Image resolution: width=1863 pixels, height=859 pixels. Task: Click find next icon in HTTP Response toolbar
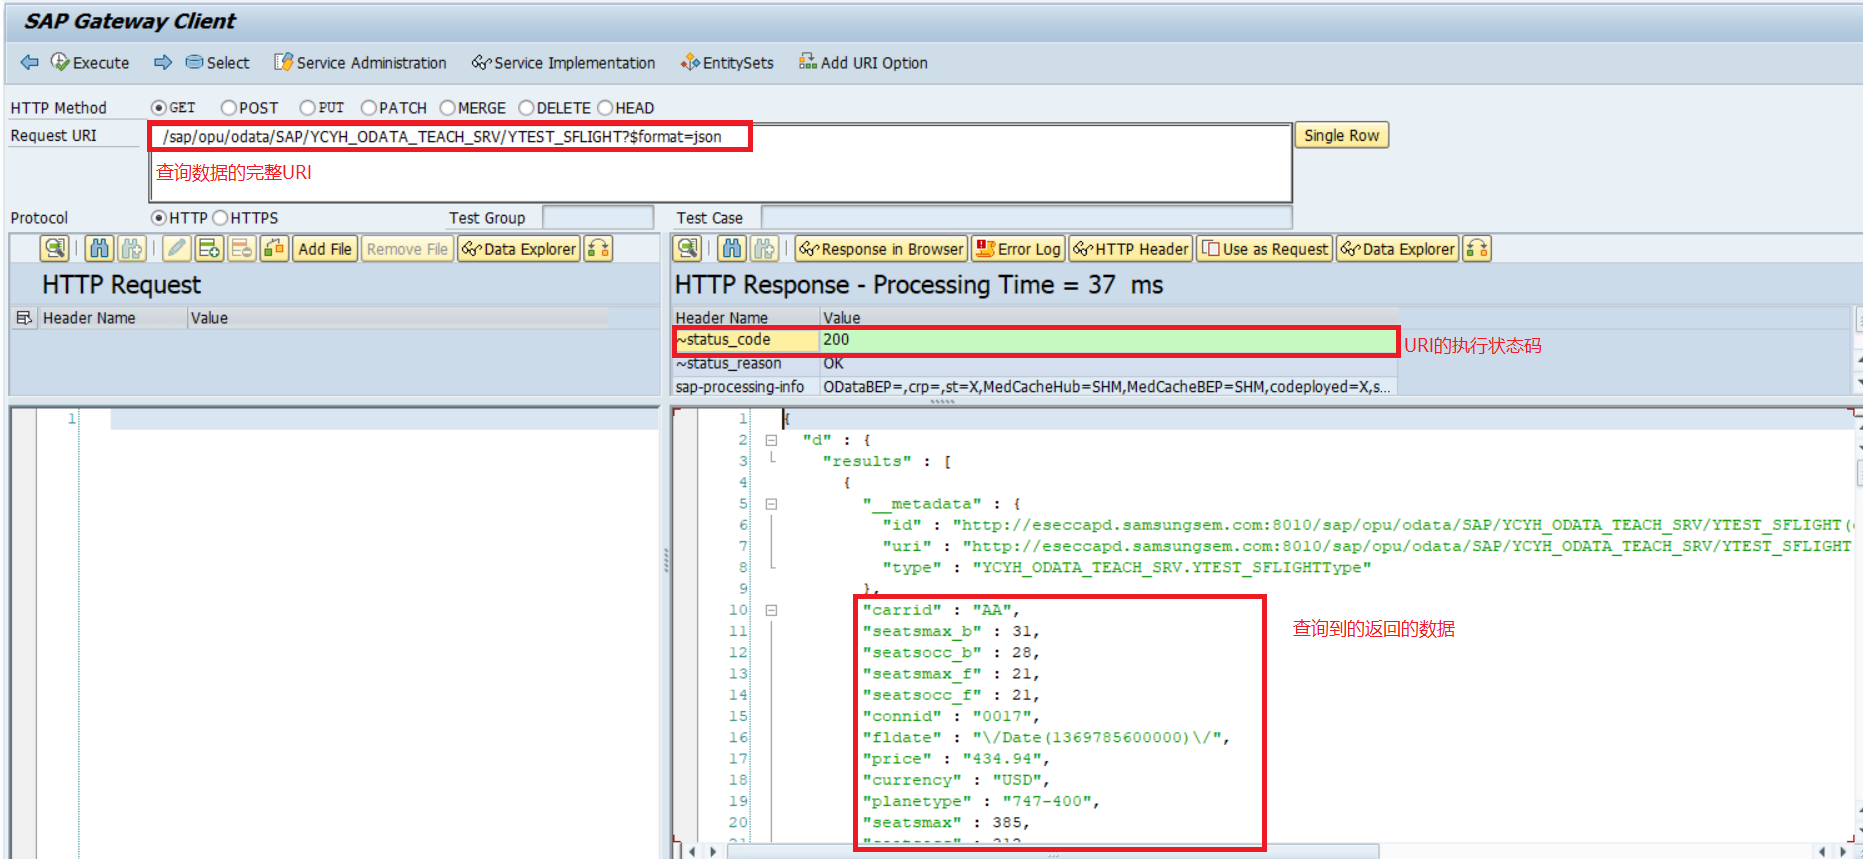click(765, 249)
